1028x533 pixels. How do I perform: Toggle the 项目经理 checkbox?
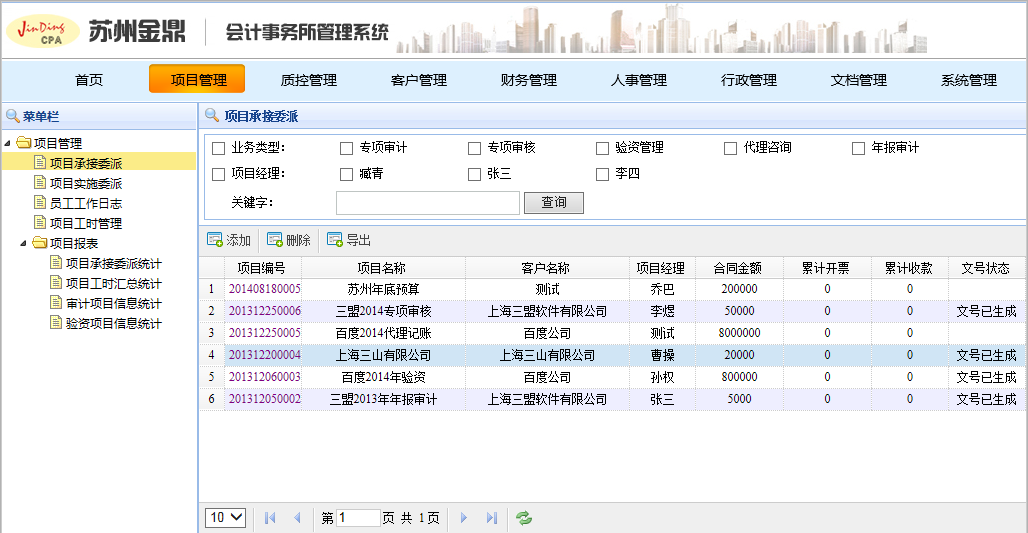coord(218,174)
